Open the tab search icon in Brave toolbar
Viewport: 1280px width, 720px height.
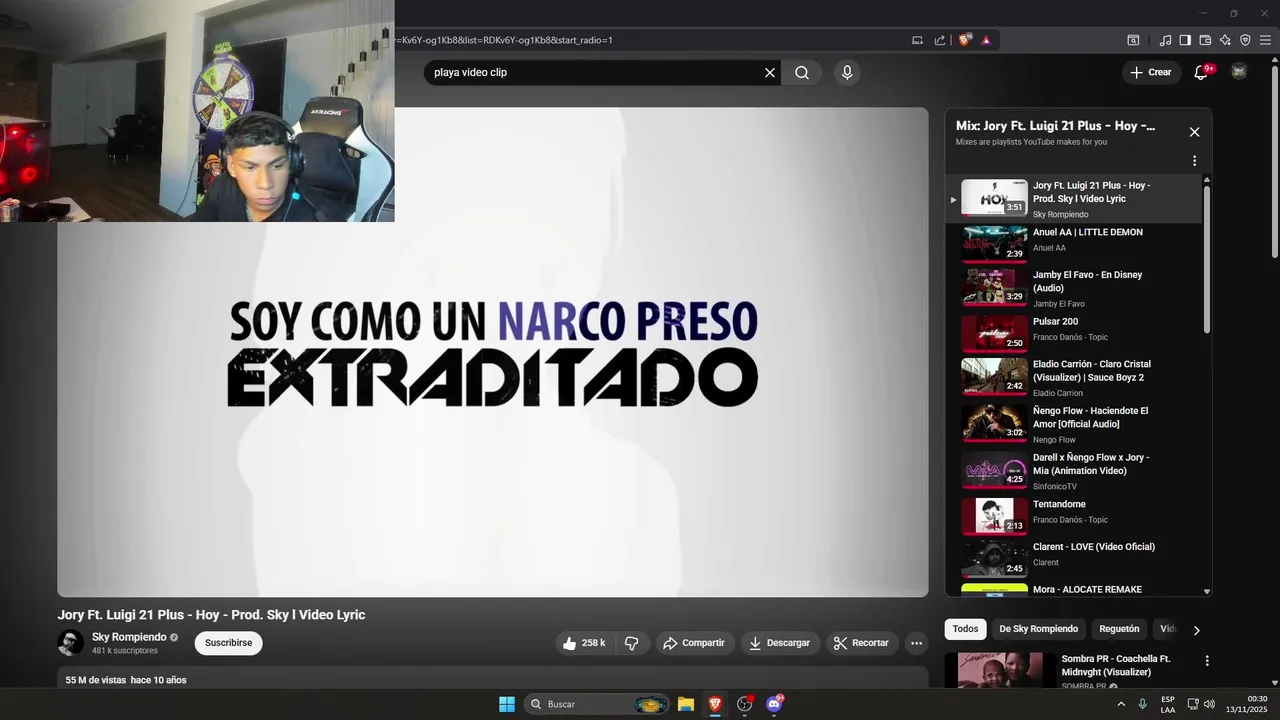click(x=1133, y=40)
